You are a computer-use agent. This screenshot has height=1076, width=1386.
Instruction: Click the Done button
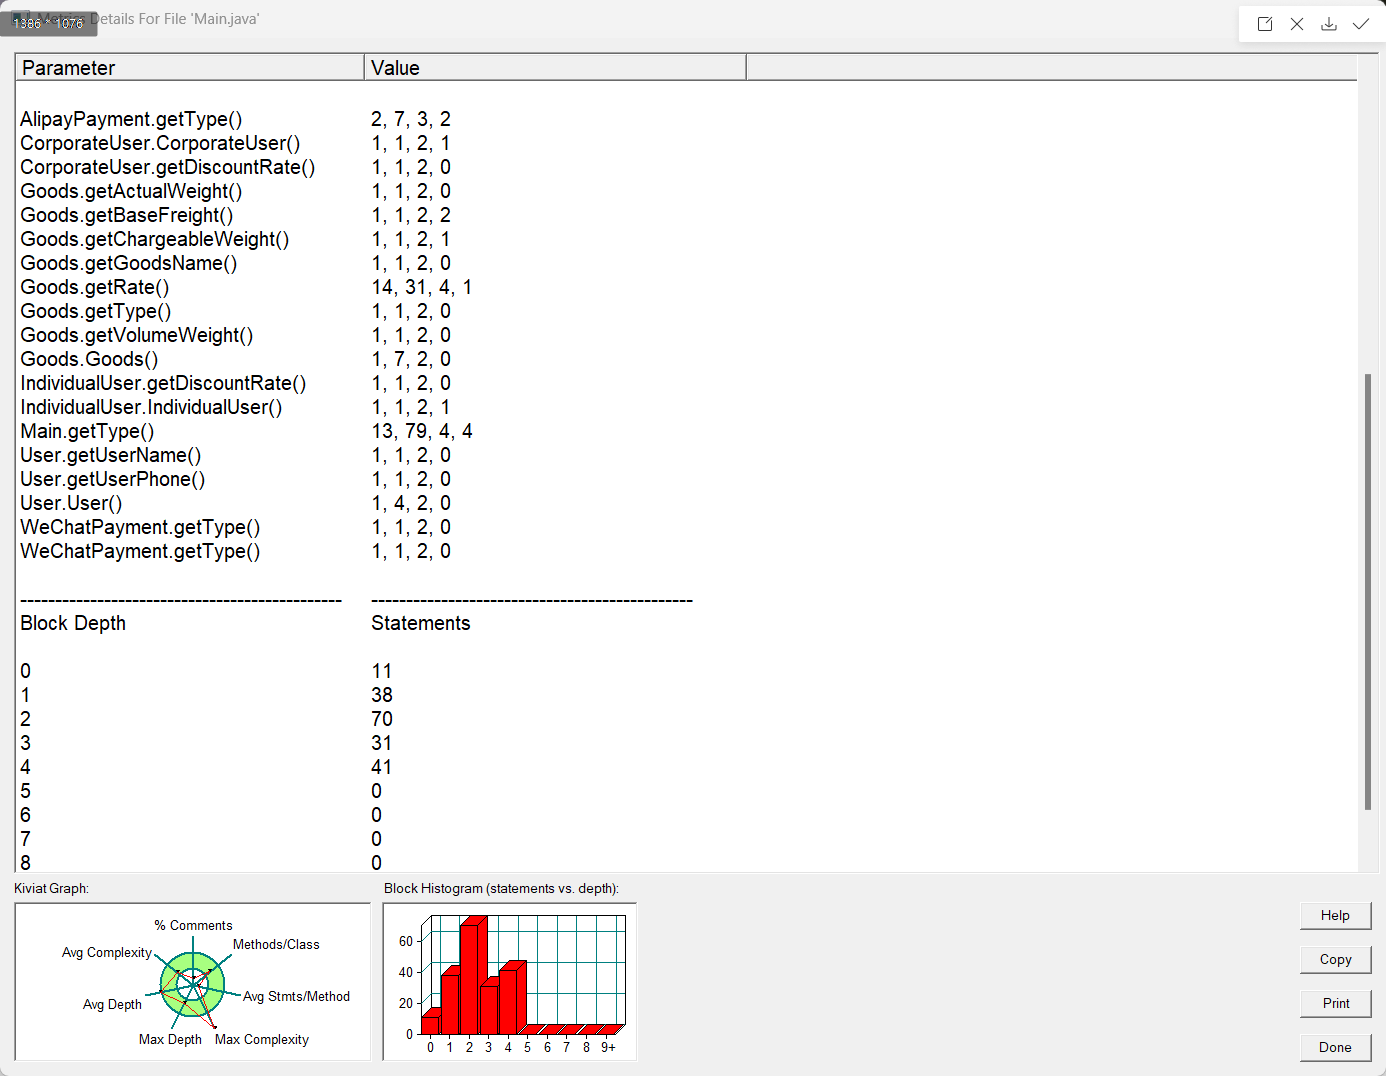1335,1047
